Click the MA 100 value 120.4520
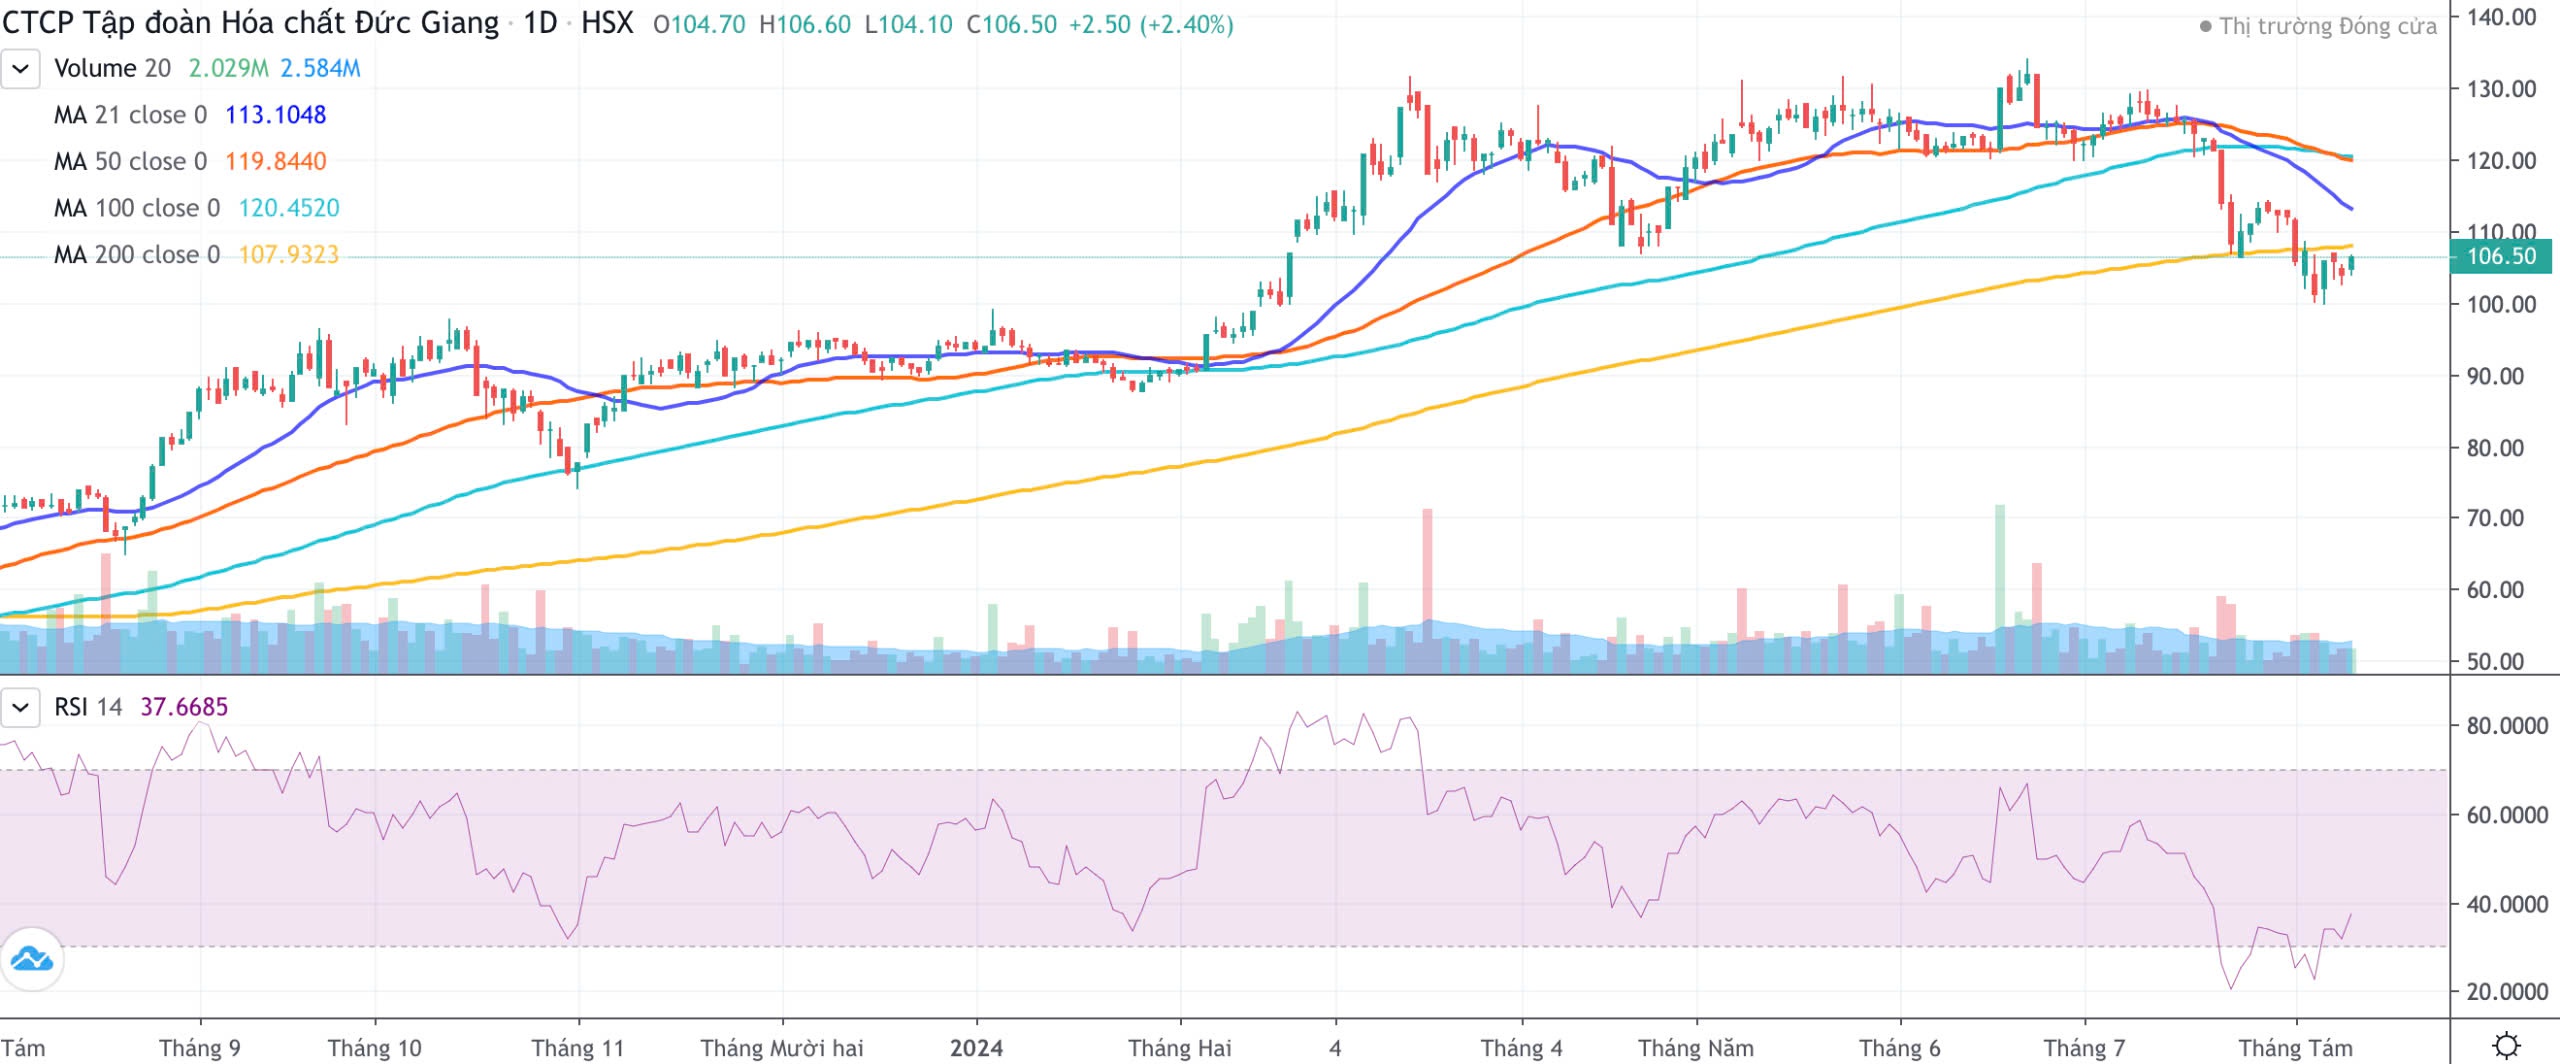 click(x=289, y=208)
